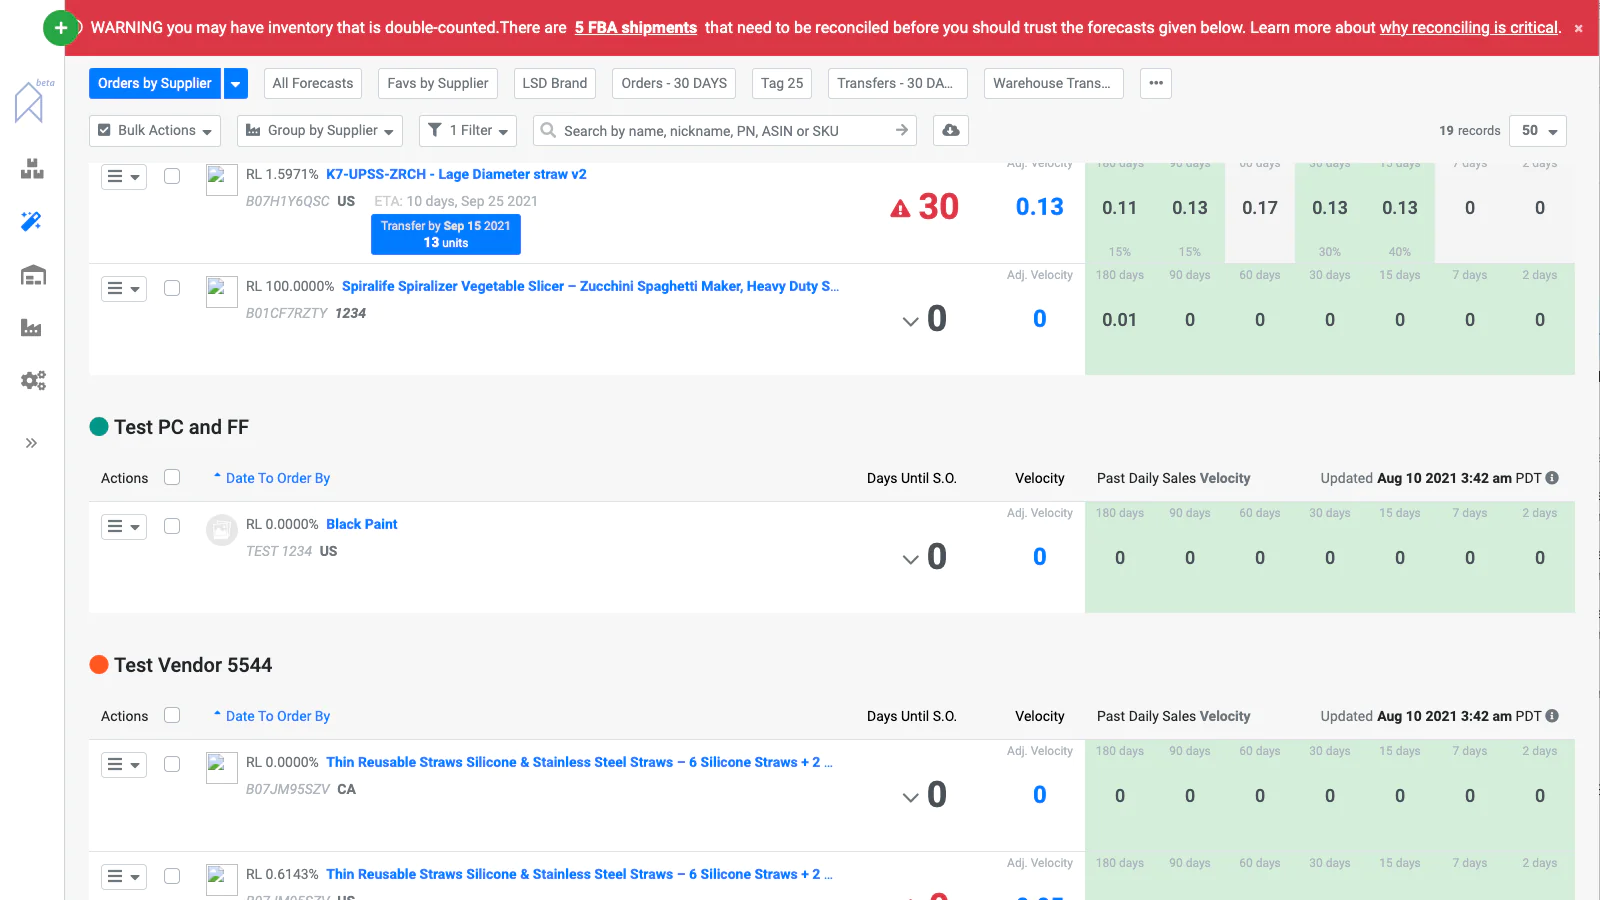Click the cloud download export icon

point(950,131)
